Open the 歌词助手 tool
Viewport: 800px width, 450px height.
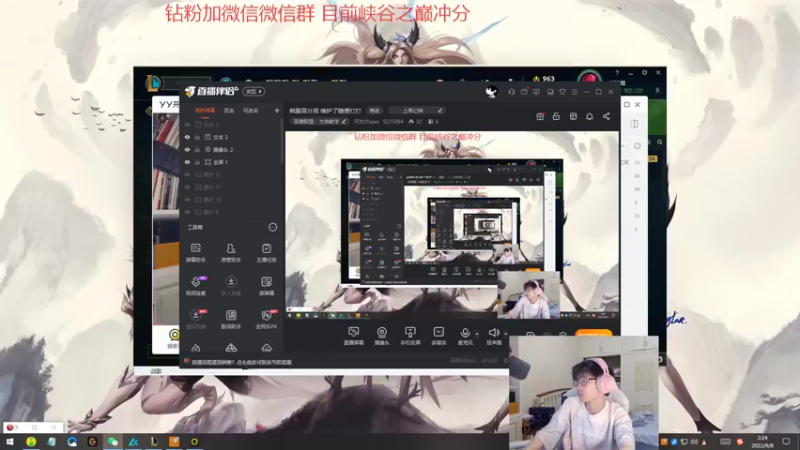click(231, 319)
